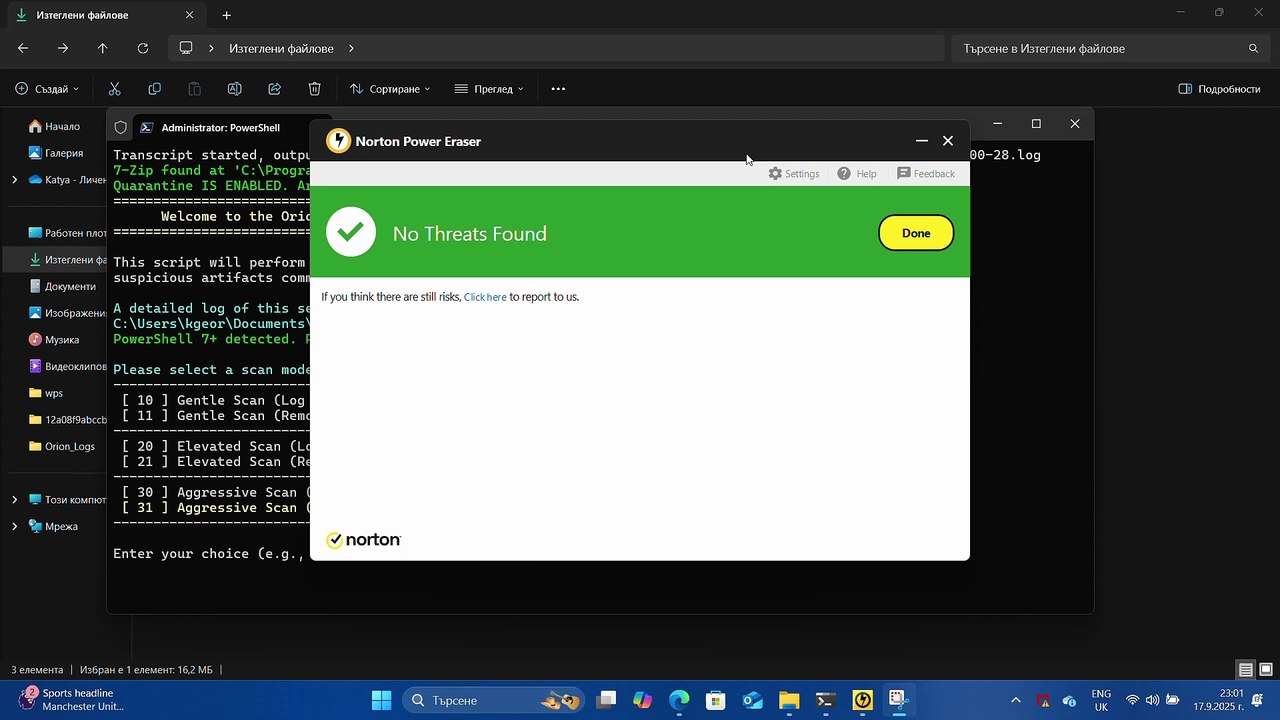Open Norton Power Eraser Settings
The width and height of the screenshot is (1280, 720).
click(x=794, y=174)
